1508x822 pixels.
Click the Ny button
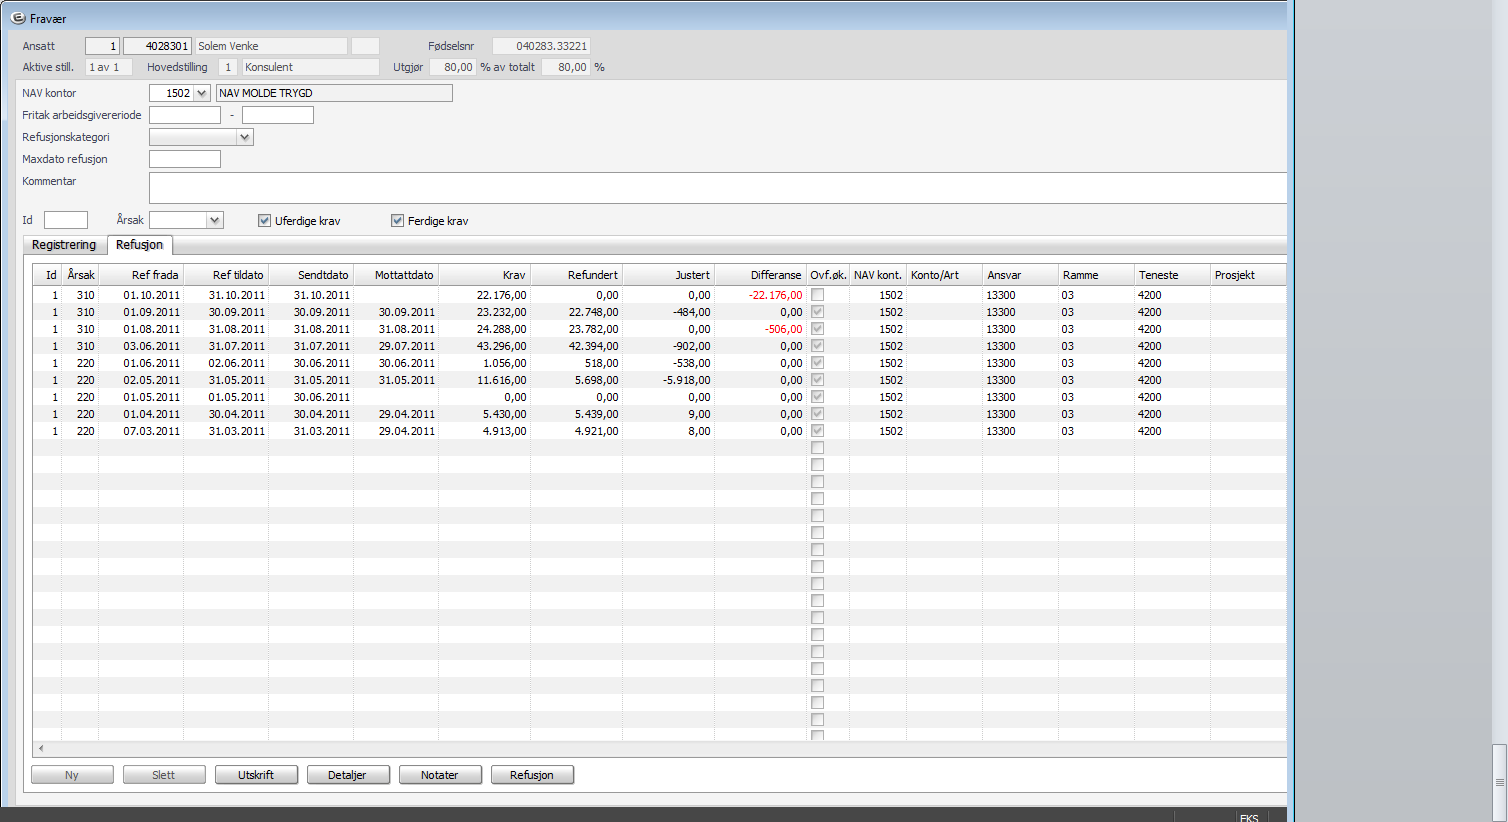click(x=72, y=775)
